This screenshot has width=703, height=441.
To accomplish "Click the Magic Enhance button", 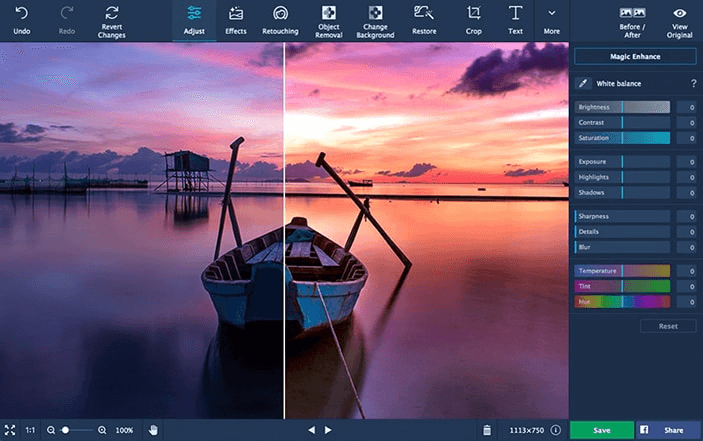I will (x=635, y=57).
